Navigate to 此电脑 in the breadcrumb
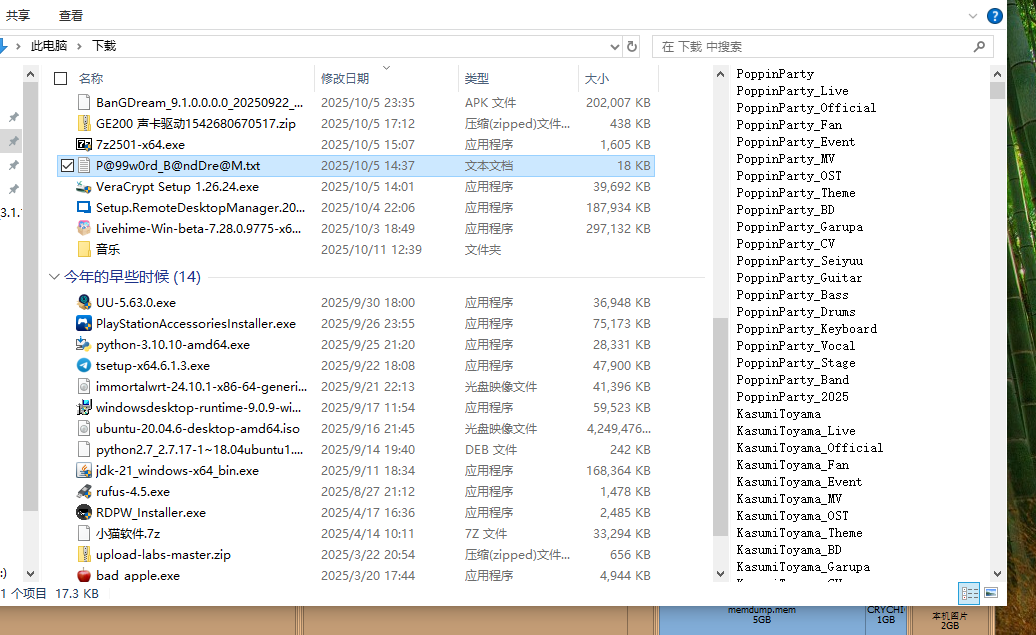 (49, 46)
